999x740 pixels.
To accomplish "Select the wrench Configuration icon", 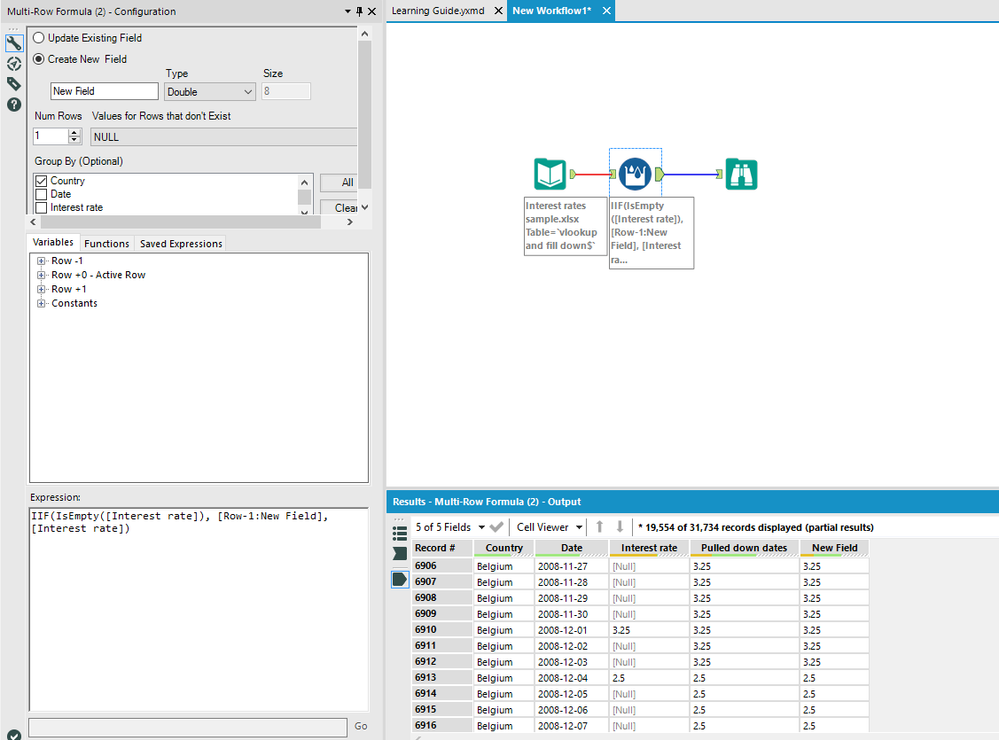I will click(14, 43).
